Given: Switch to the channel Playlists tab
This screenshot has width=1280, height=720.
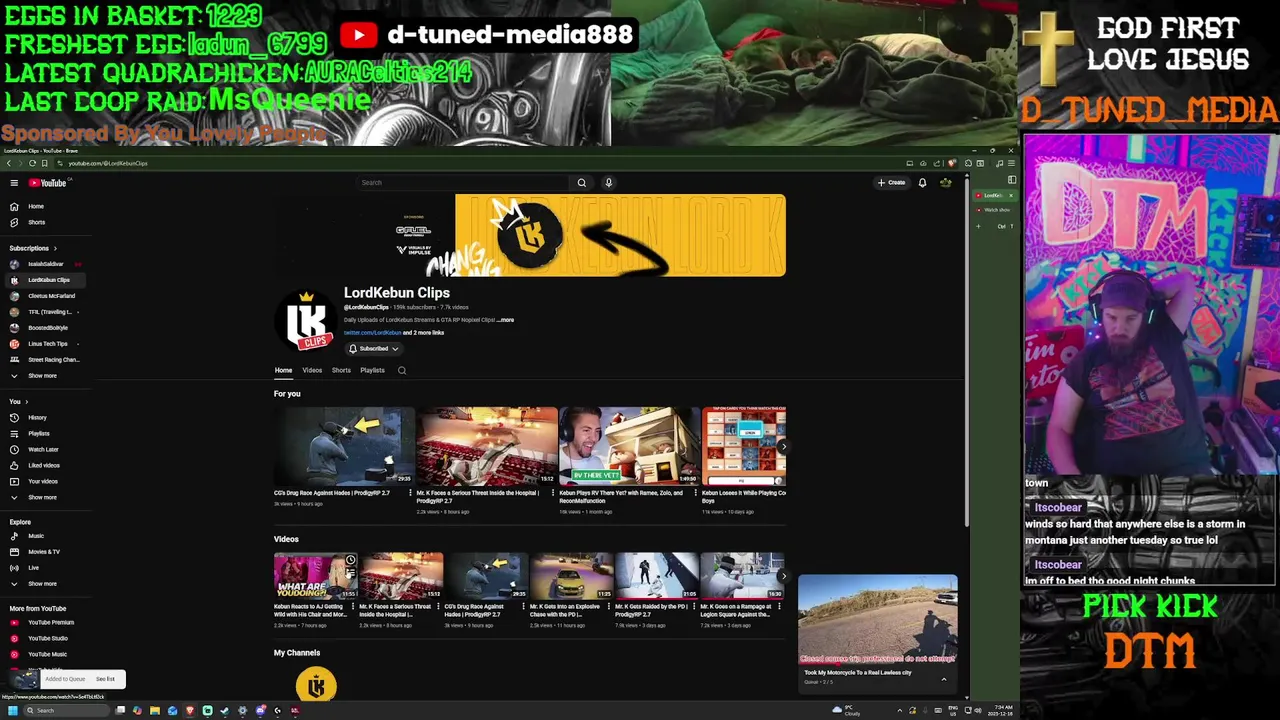Looking at the screenshot, I should click(x=372, y=370).
